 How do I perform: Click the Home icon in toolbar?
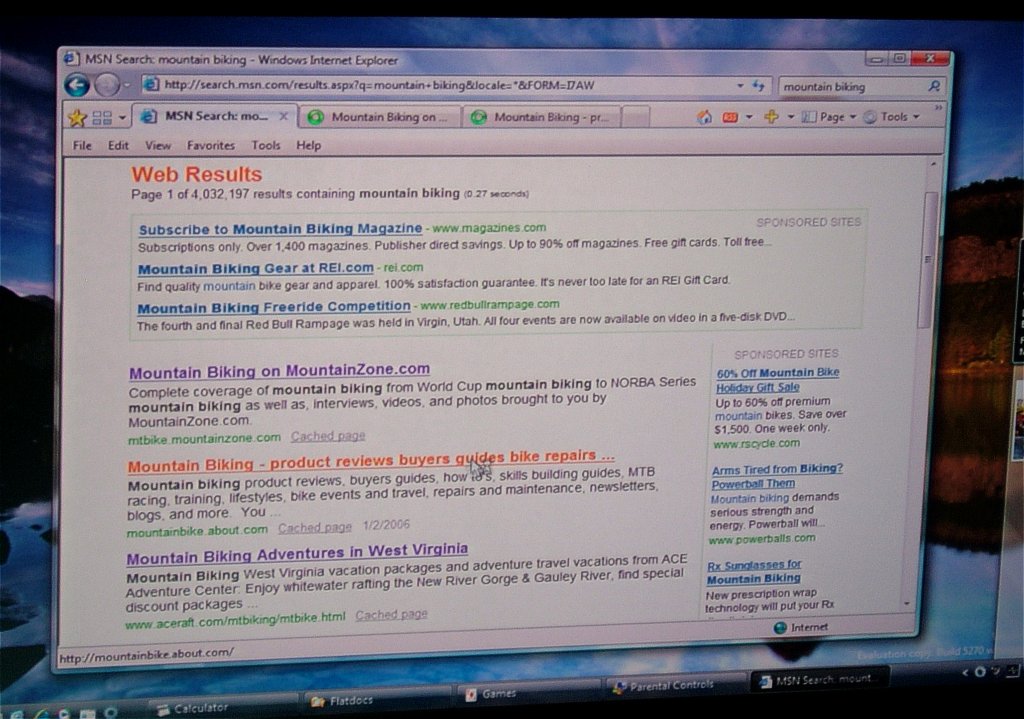click(704, 117)
